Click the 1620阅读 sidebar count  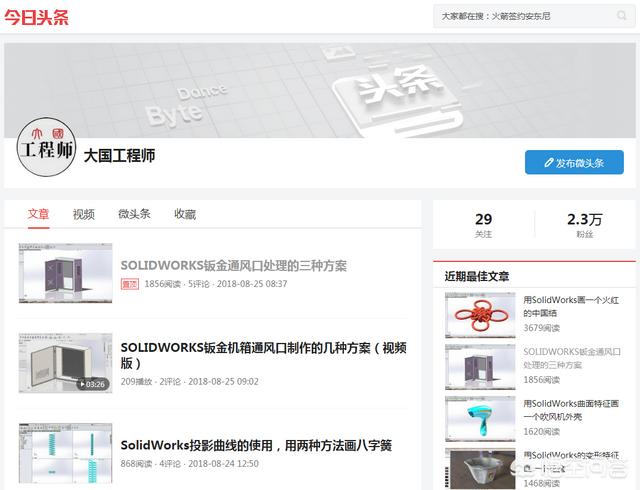(x=542, y=432)
